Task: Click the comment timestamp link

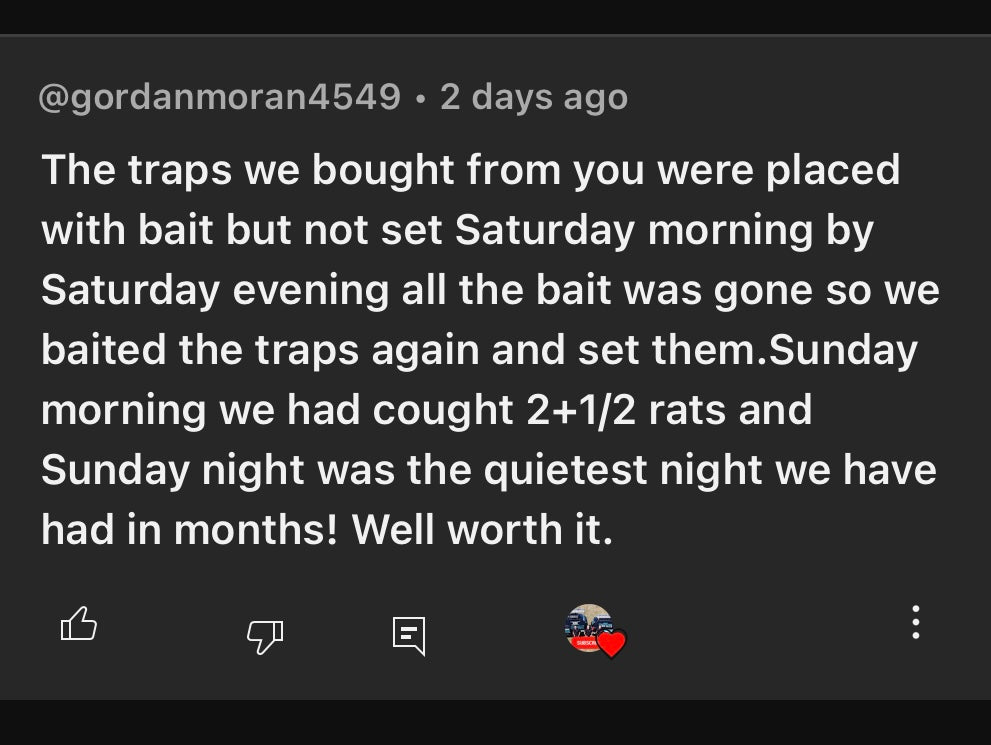Action: pyautogui.click(x=534, y=96)
